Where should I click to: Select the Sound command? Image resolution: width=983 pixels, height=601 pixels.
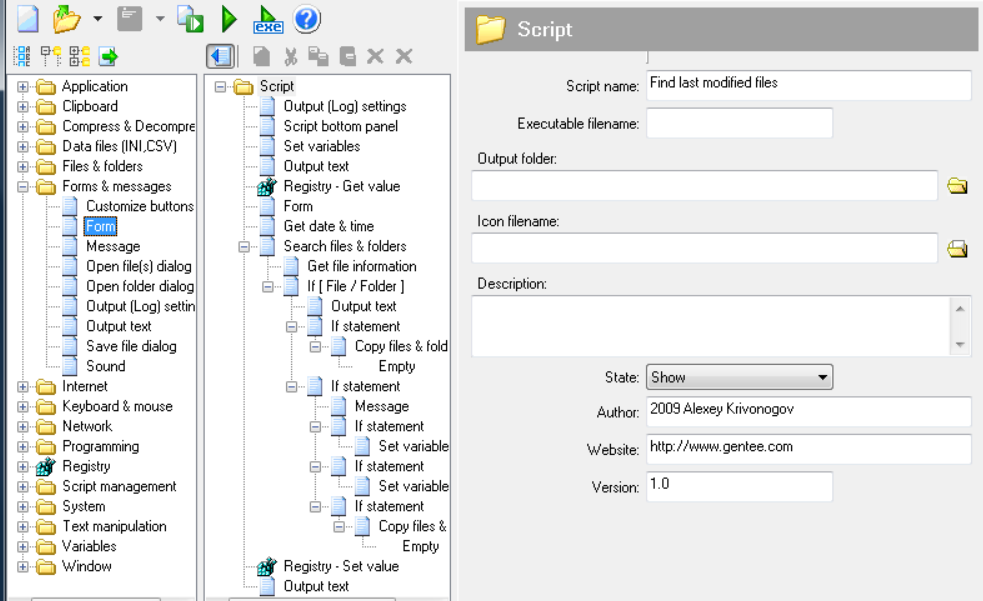[105, 366]
